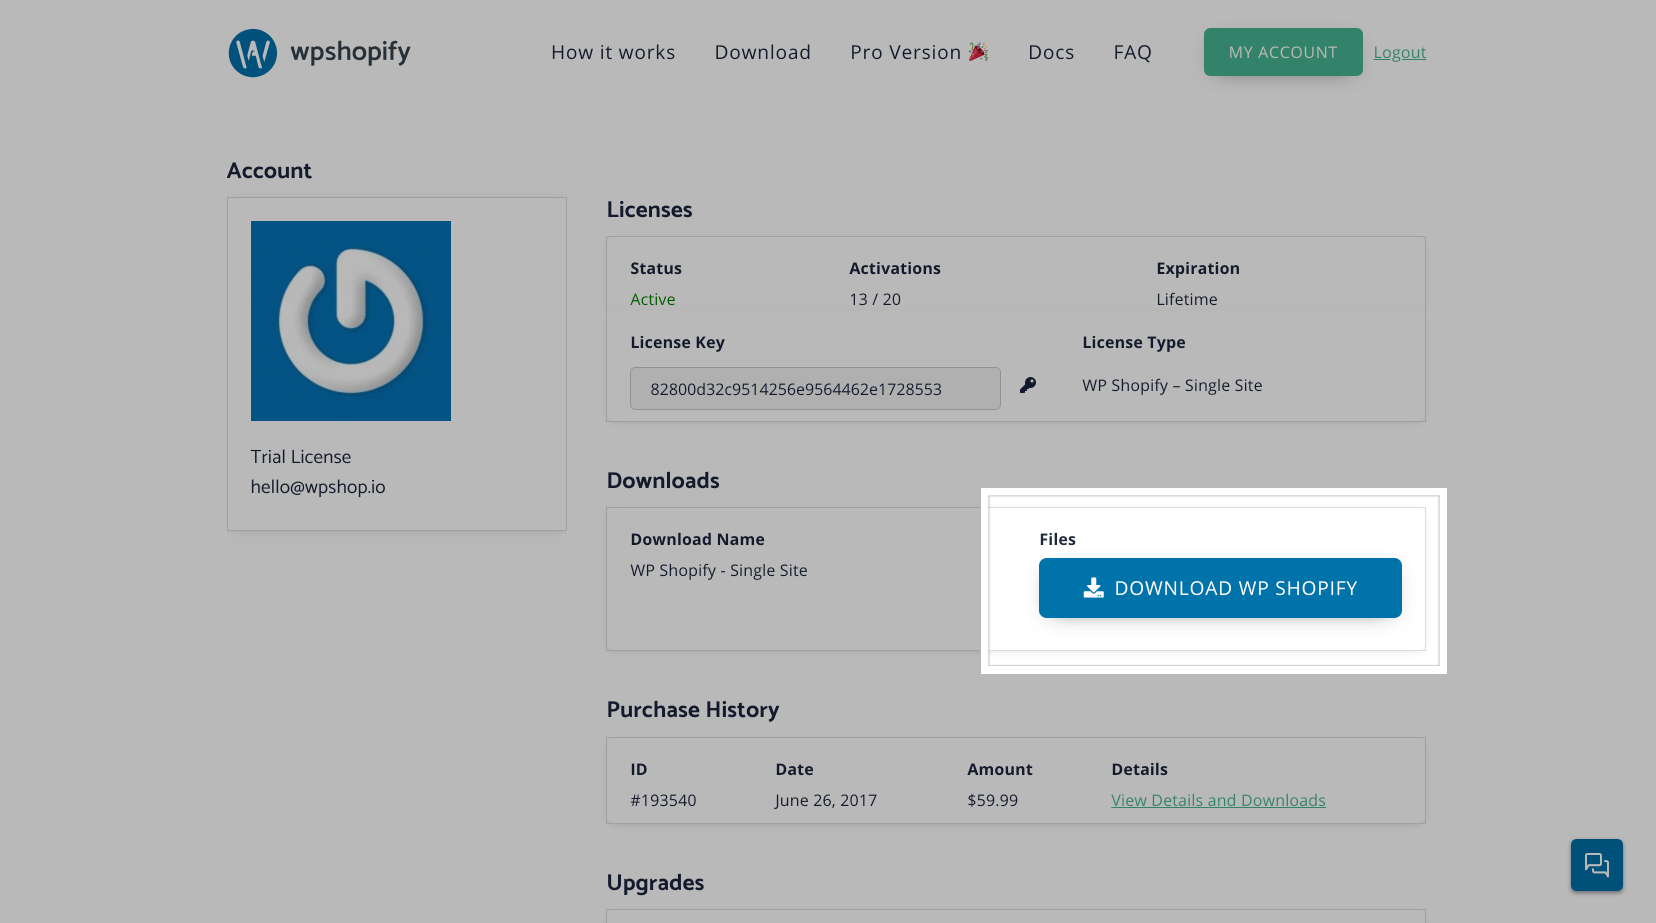Image resolution: width=1656 pixels, height=923 pixels.
Task: Click the Upgrades heading
Action: click(656, 883)
